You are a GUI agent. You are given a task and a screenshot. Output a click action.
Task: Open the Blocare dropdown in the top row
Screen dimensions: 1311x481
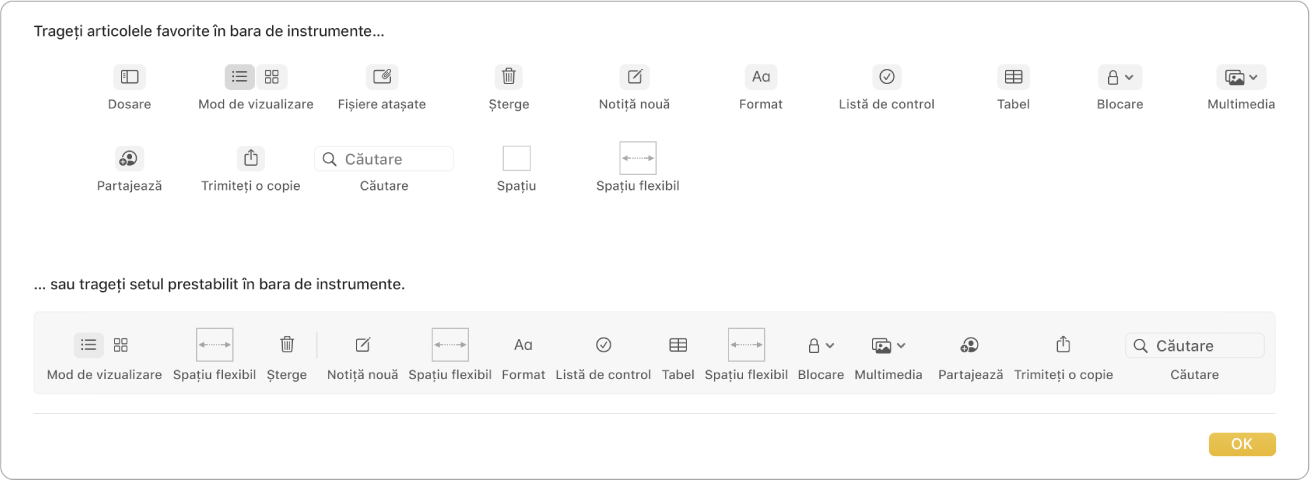(1119, 76)
